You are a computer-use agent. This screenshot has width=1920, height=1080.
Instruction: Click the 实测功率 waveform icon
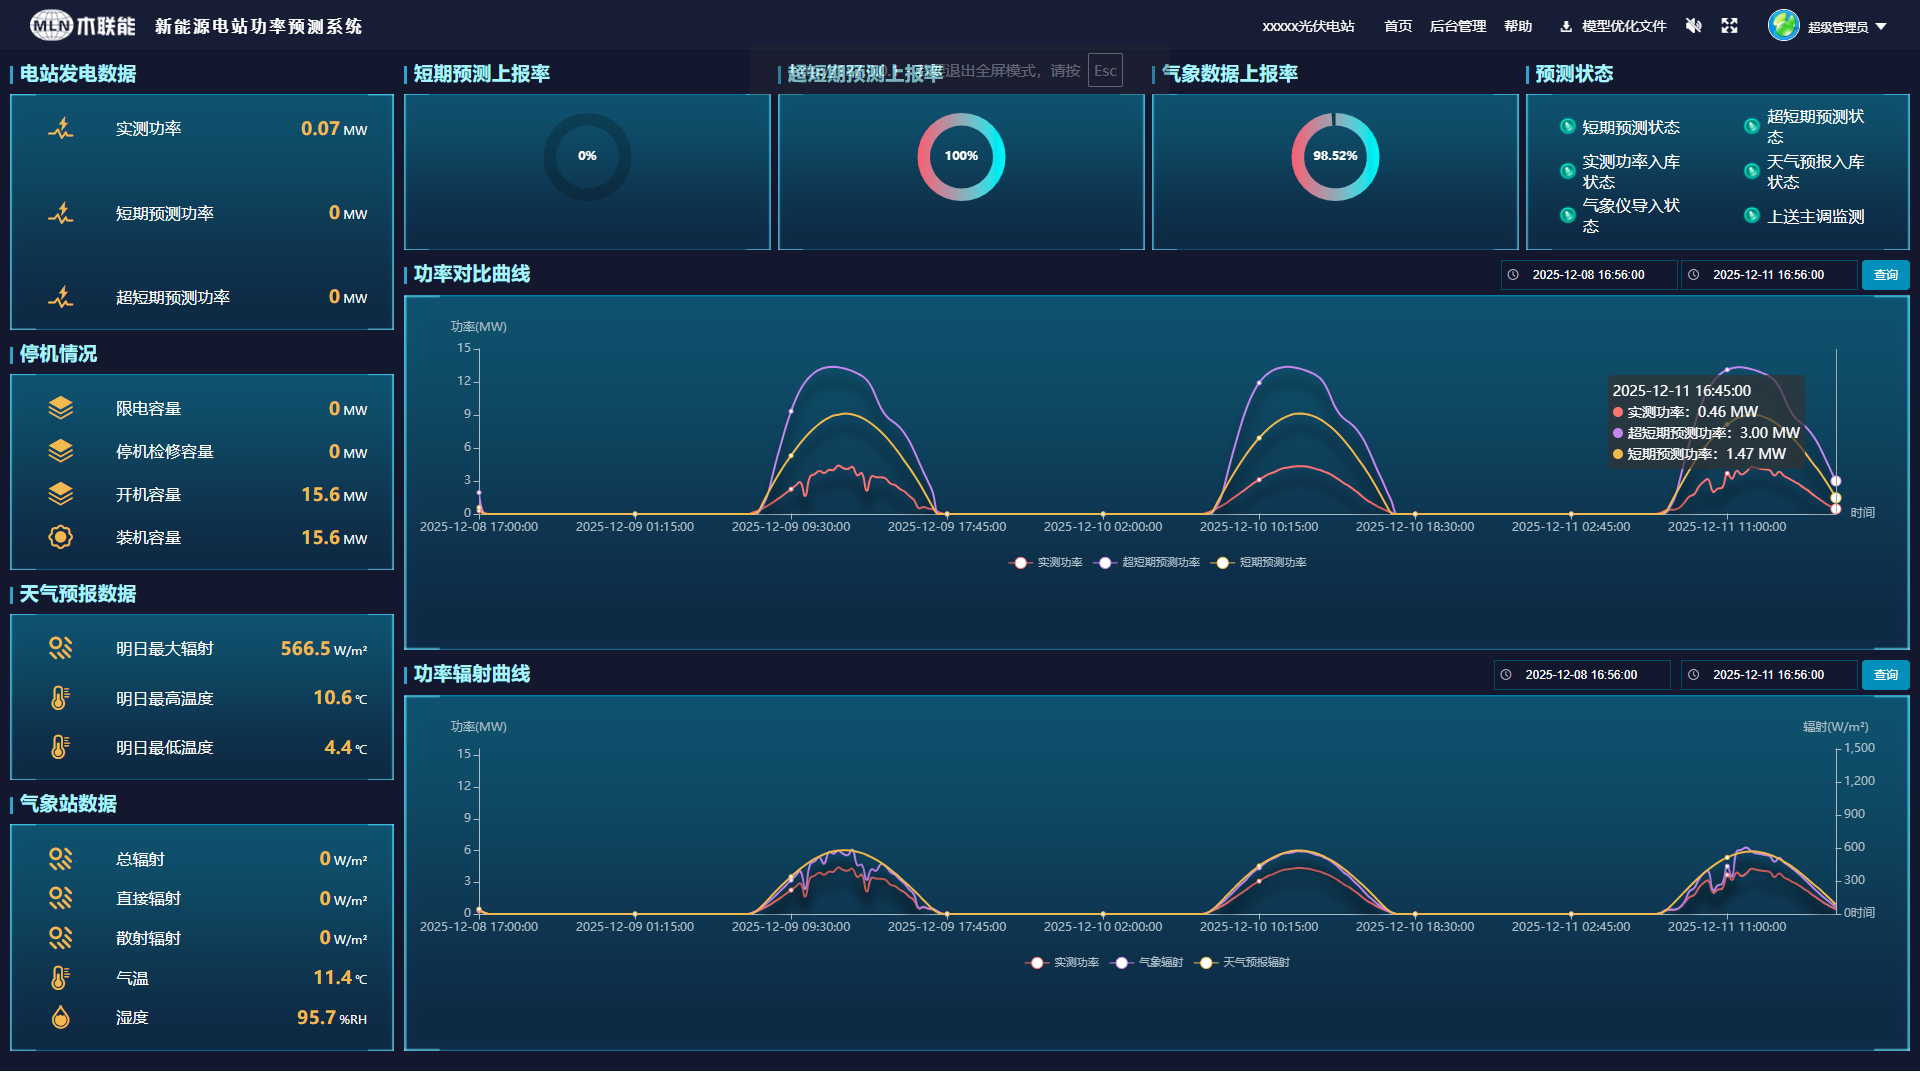pyautogui.click(x=61, y=129)
